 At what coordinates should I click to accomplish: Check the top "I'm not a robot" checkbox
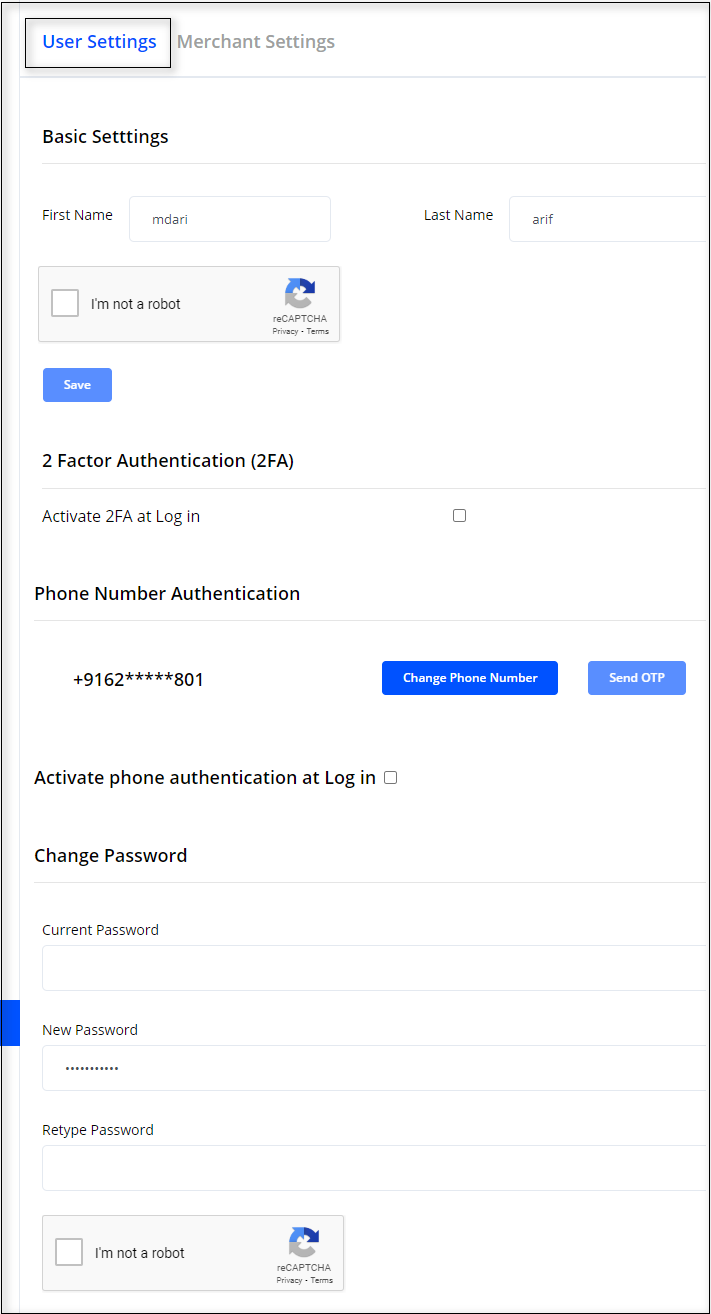65,303
